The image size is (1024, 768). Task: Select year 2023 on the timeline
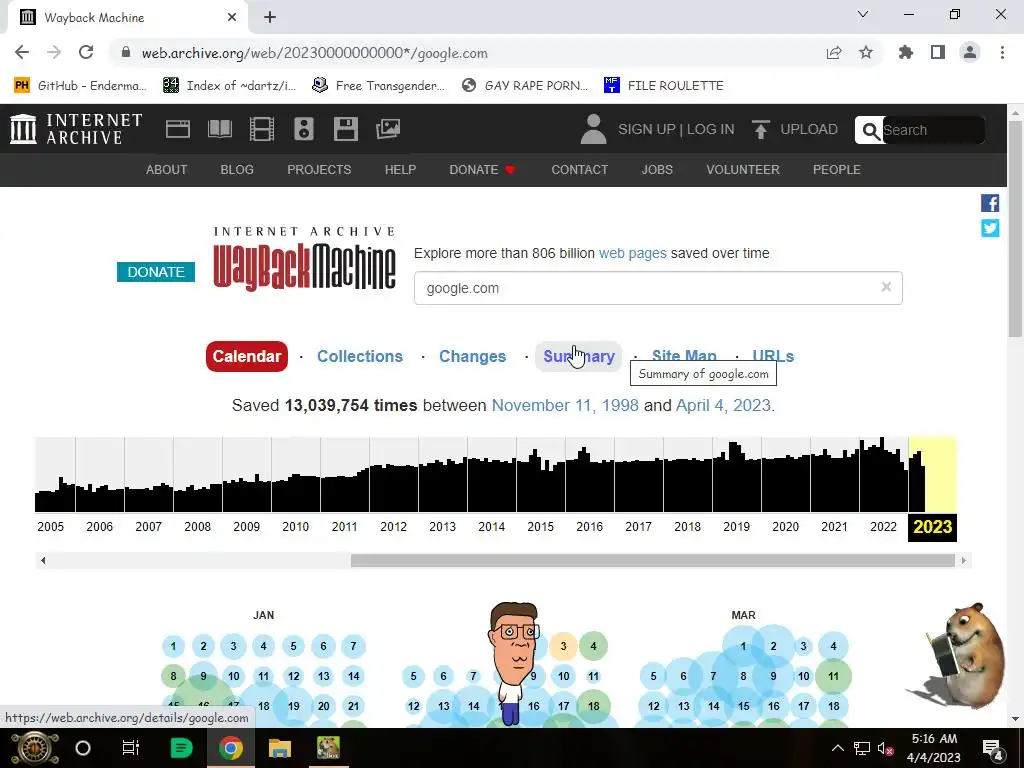(x=933, y=527)
